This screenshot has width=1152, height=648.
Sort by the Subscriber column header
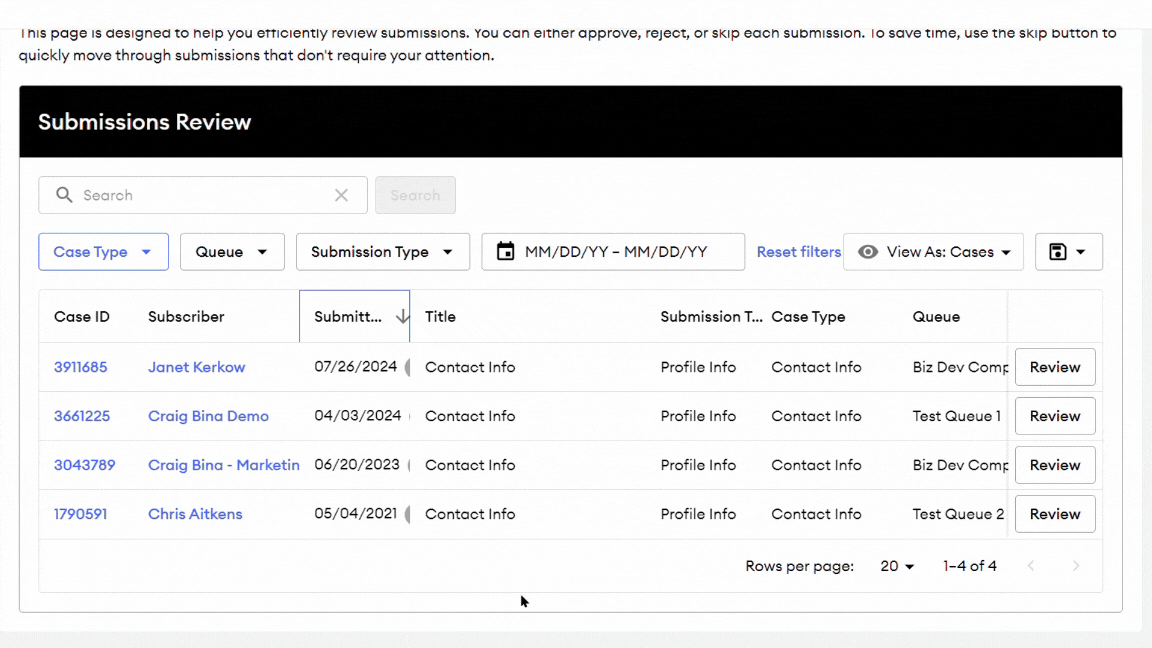click(x=186, y=317)
